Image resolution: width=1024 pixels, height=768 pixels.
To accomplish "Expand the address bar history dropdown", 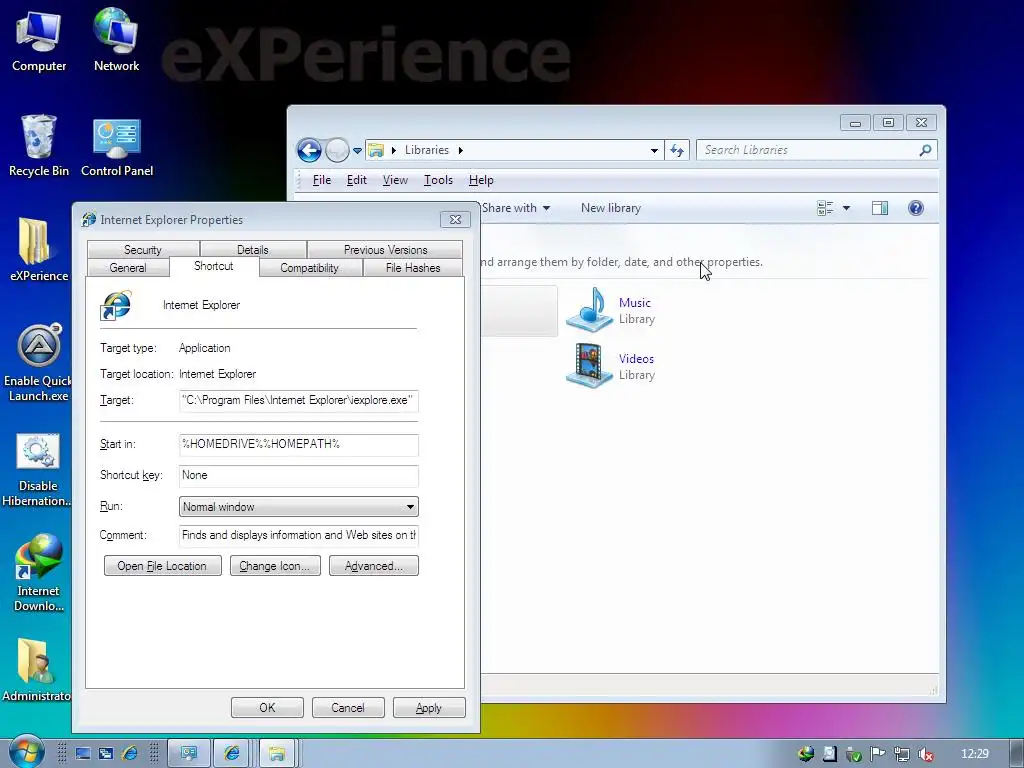I will pos(654,150).
